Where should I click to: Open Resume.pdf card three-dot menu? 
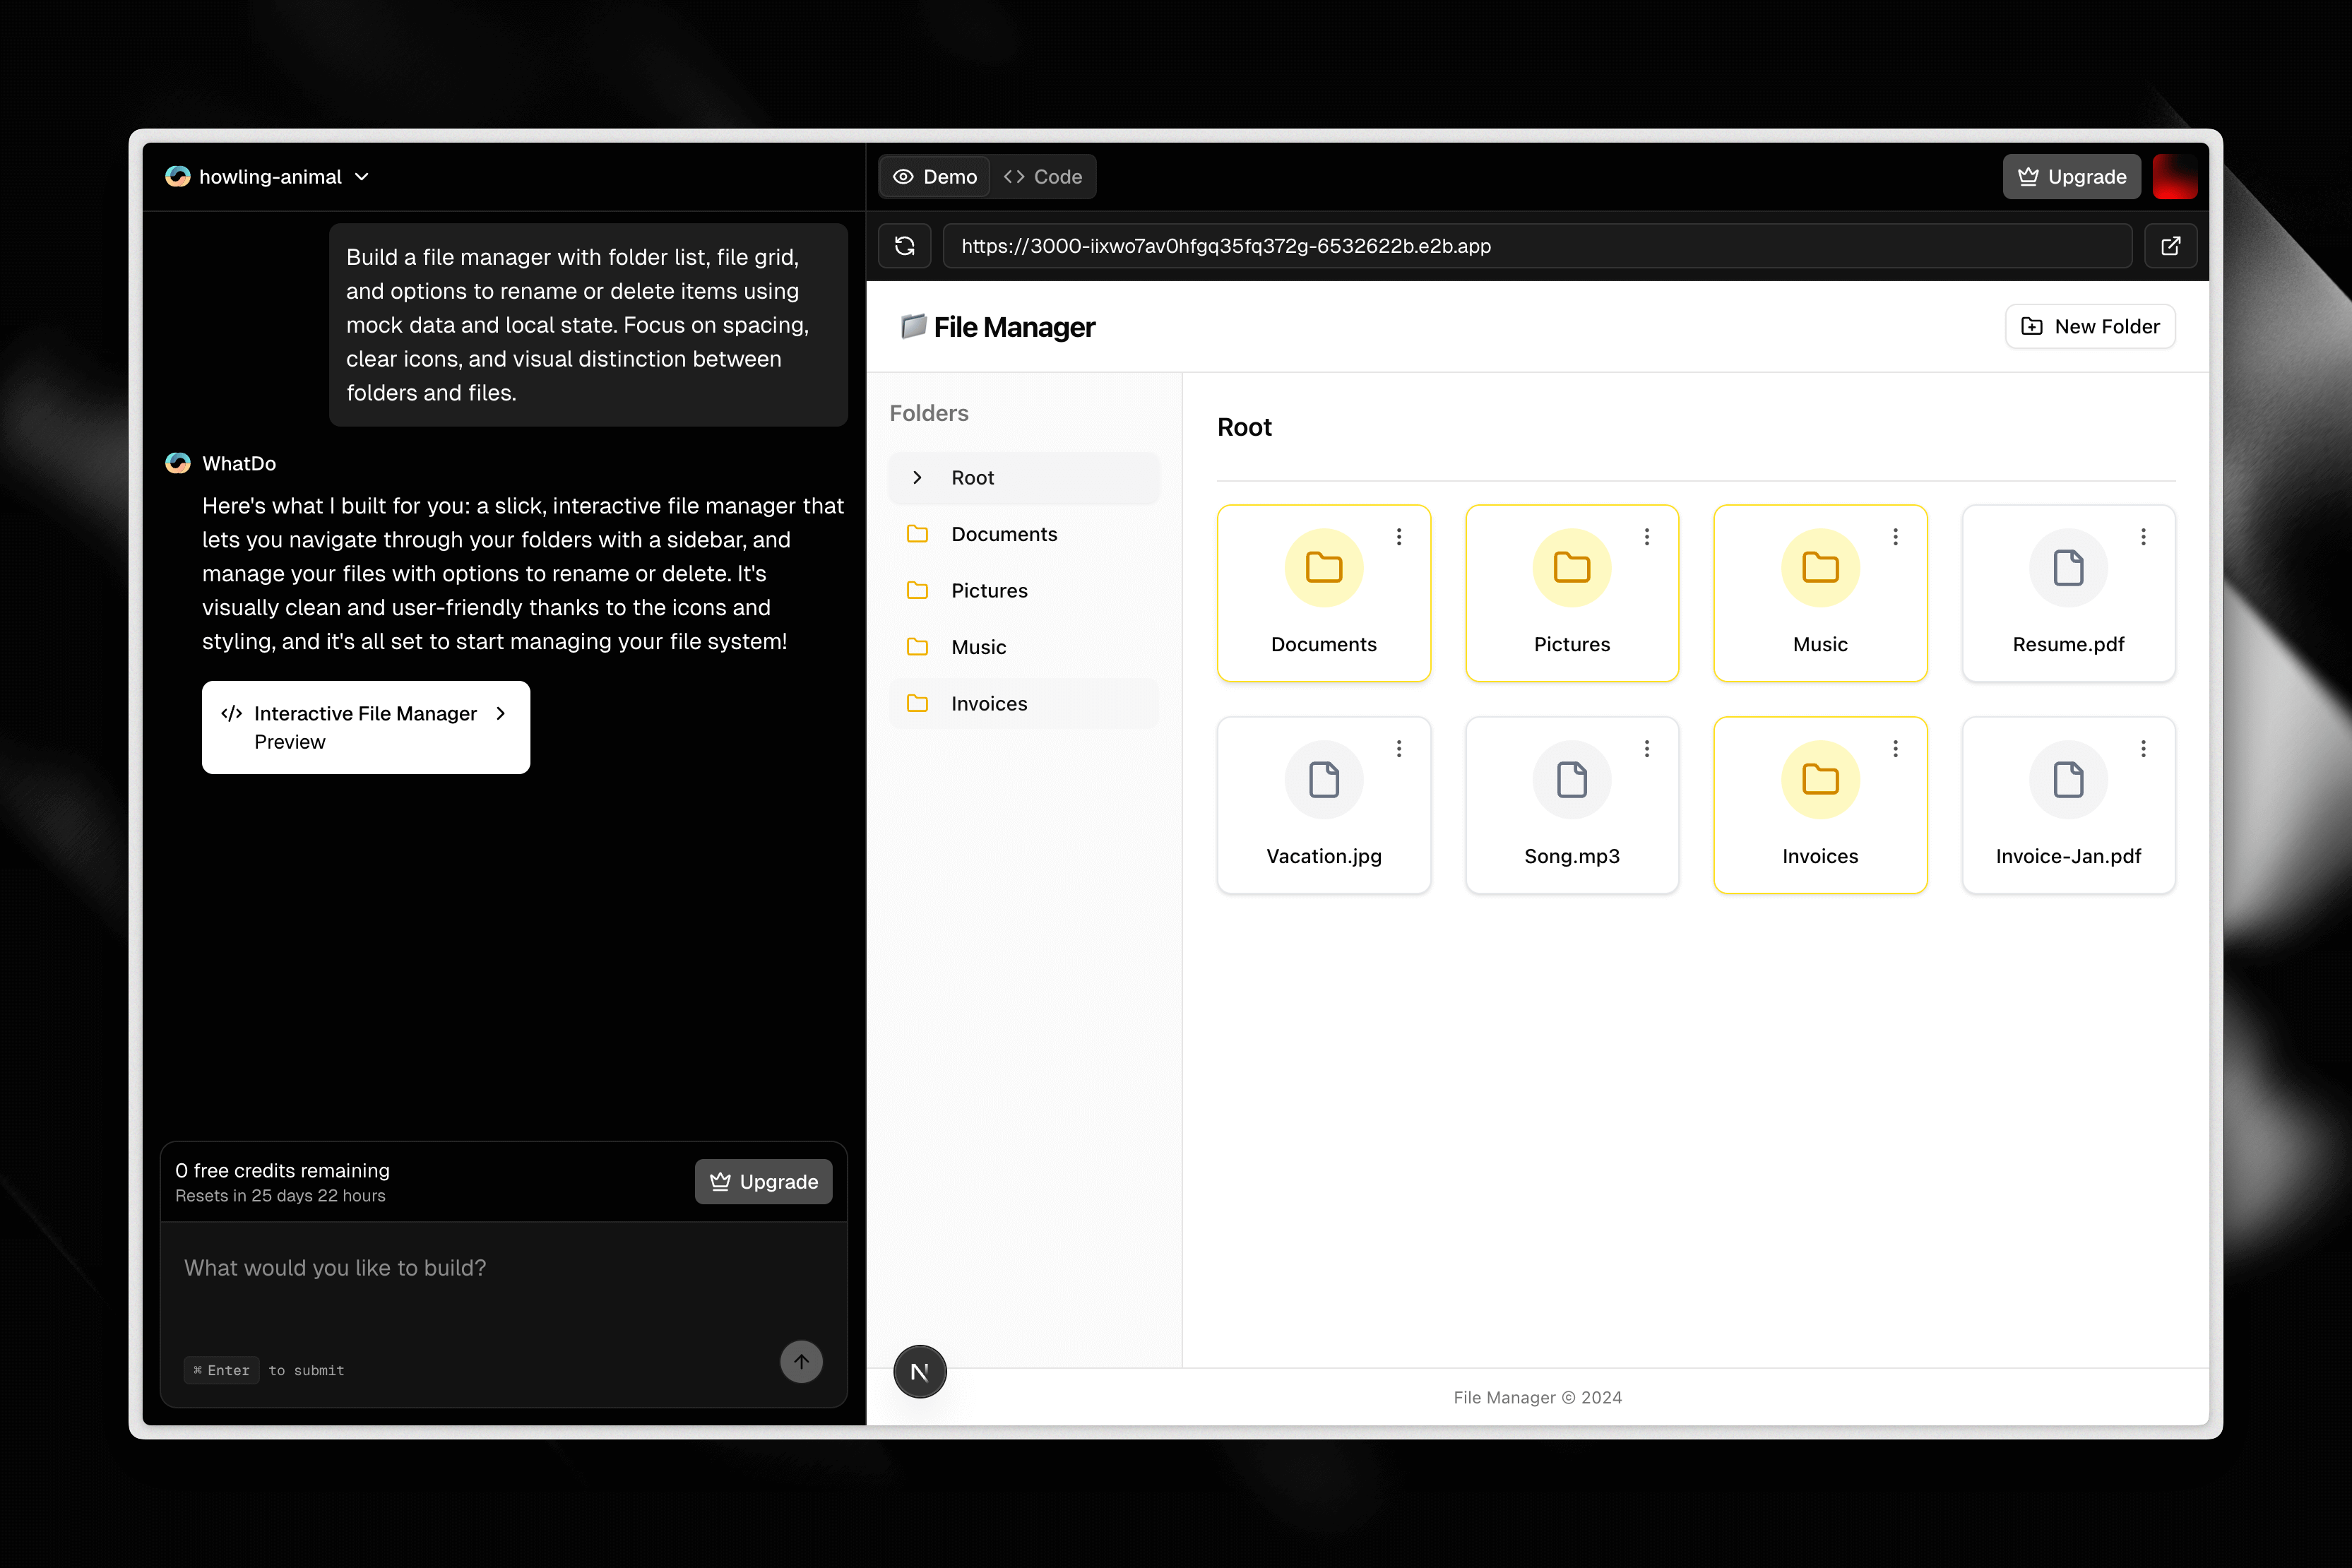2143,537
